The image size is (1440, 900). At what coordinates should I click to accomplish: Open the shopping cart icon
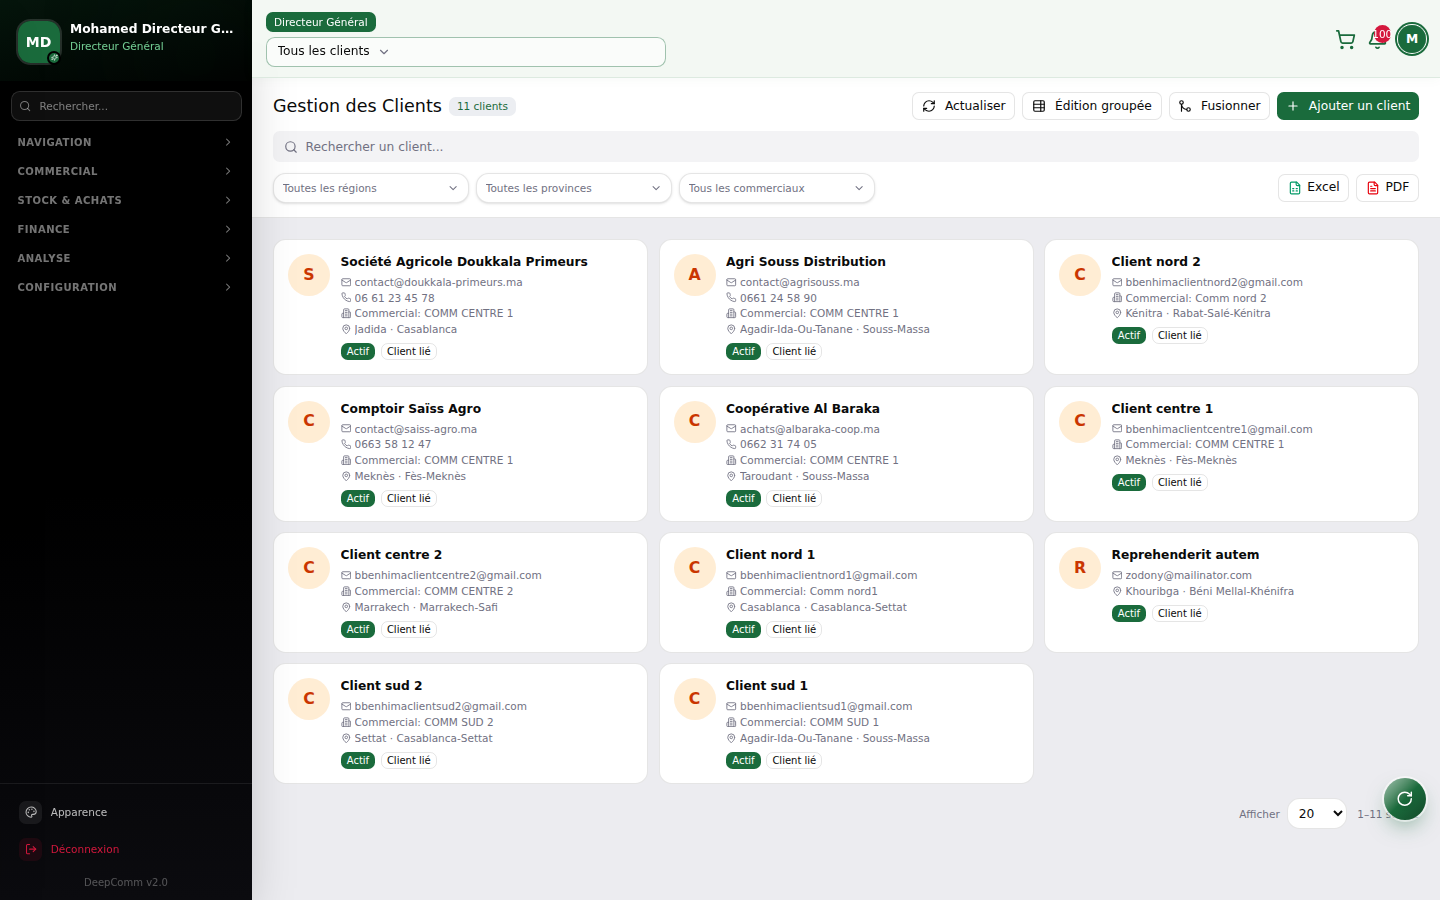(1345, 40)
